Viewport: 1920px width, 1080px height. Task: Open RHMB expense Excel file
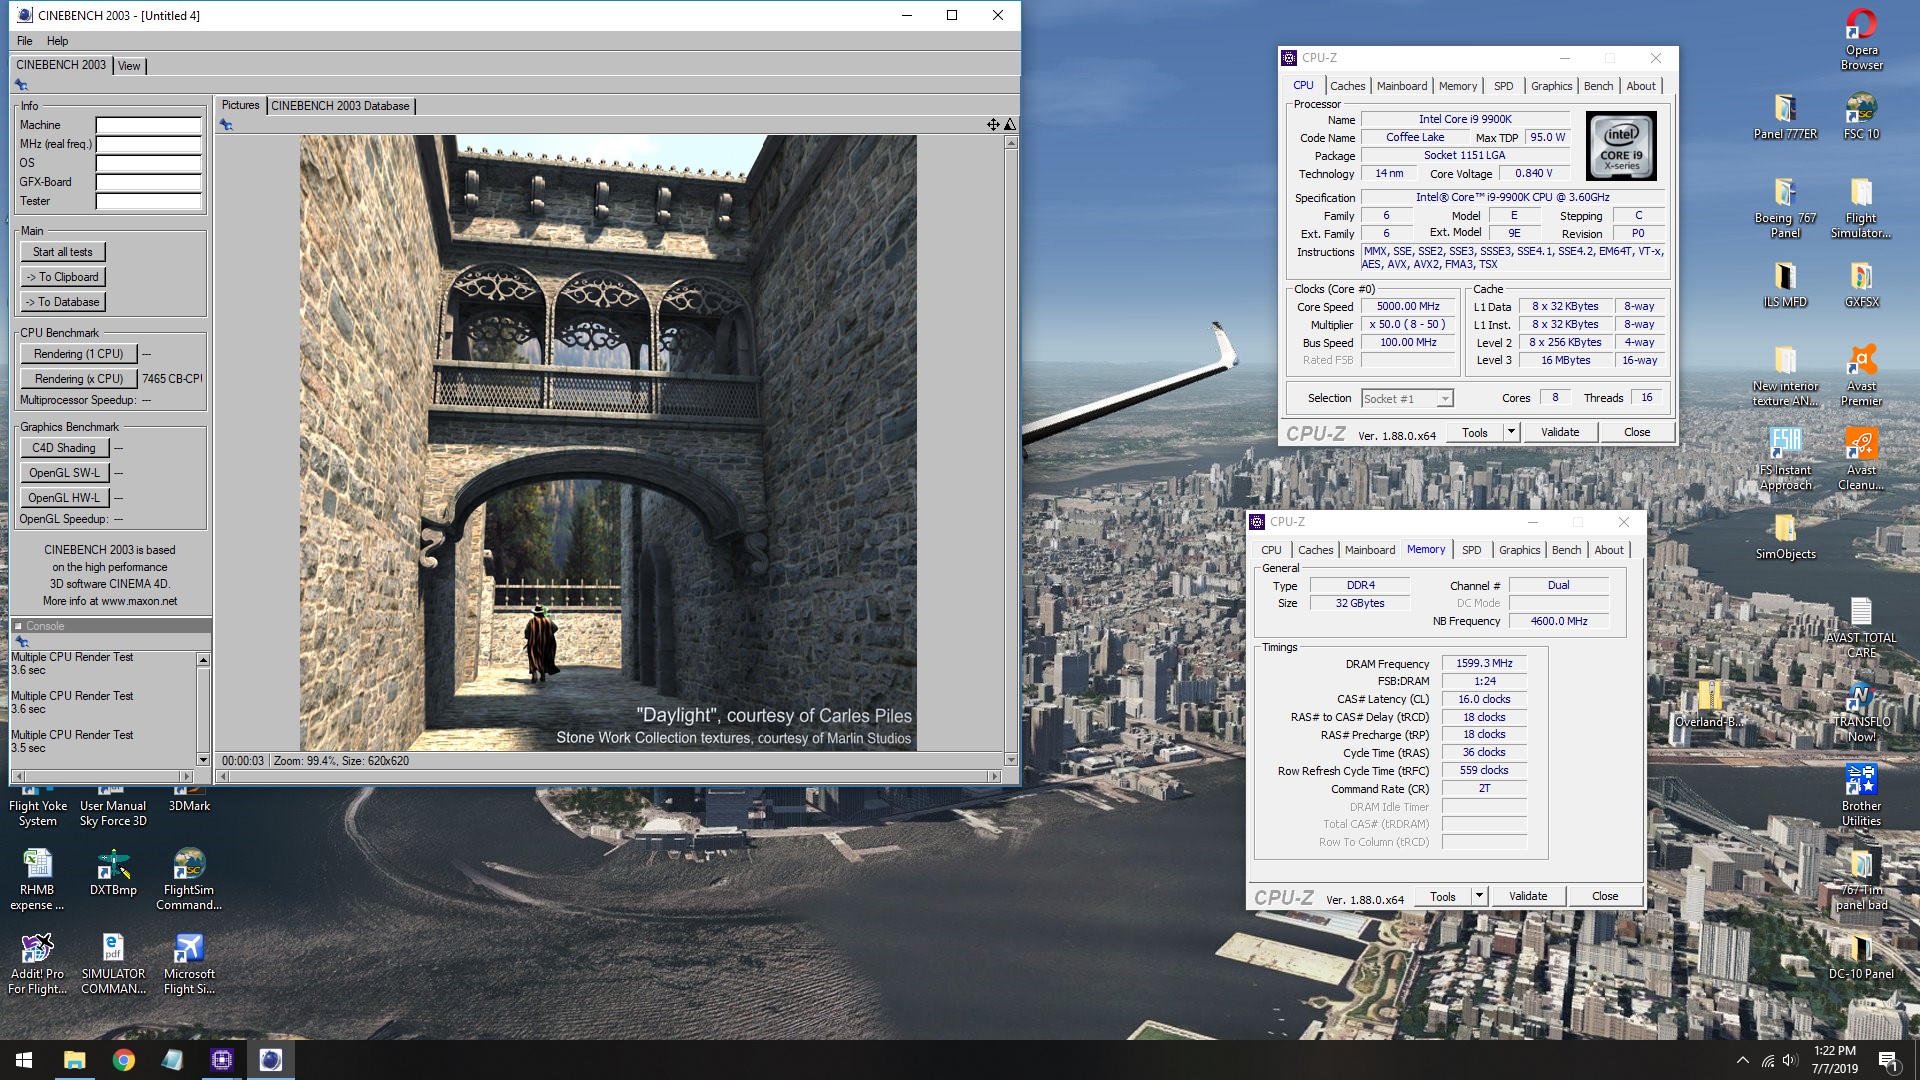click(x=37, y=880)
